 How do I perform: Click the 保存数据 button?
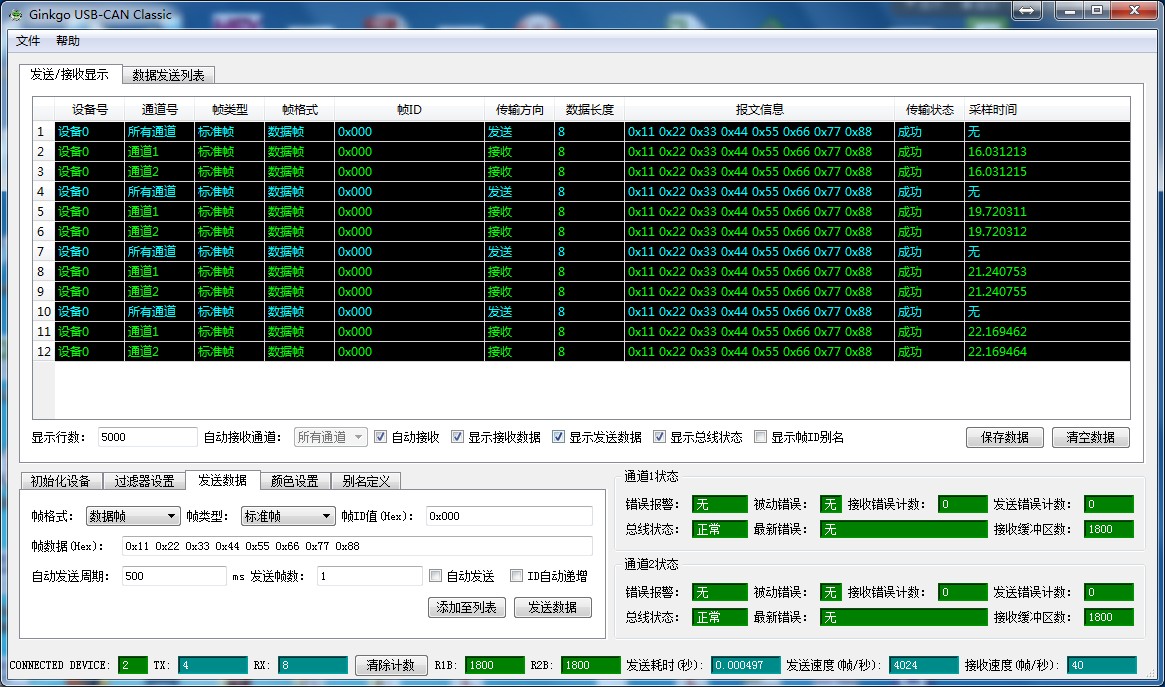[x=1004, y=436]
